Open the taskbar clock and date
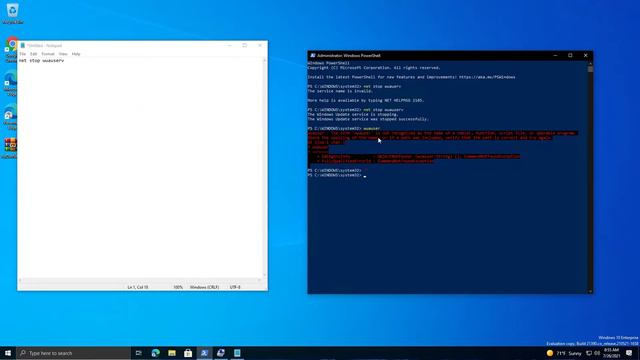This screenshot has height=360, width=640. coord(611,353)
